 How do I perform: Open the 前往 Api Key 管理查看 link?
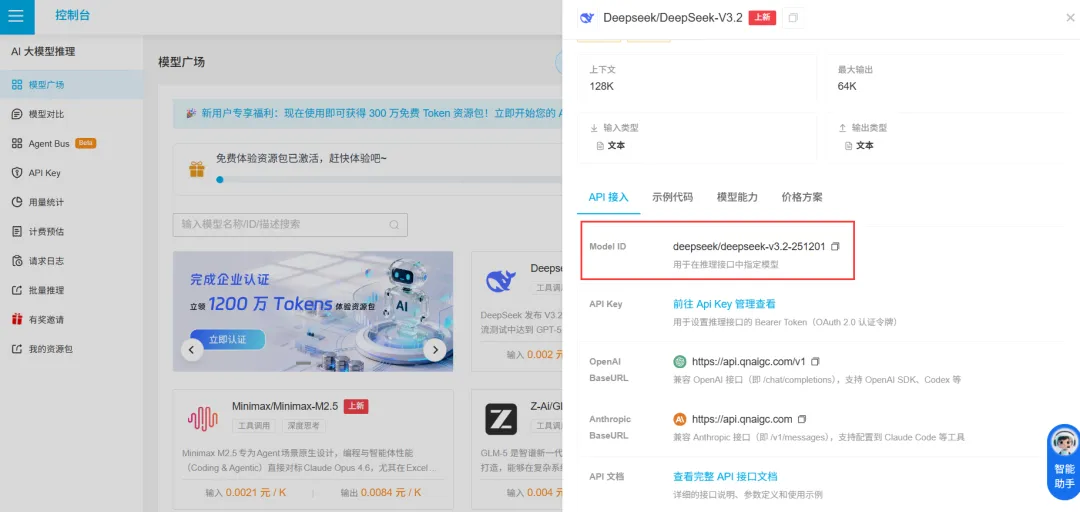tap(724, 304)
